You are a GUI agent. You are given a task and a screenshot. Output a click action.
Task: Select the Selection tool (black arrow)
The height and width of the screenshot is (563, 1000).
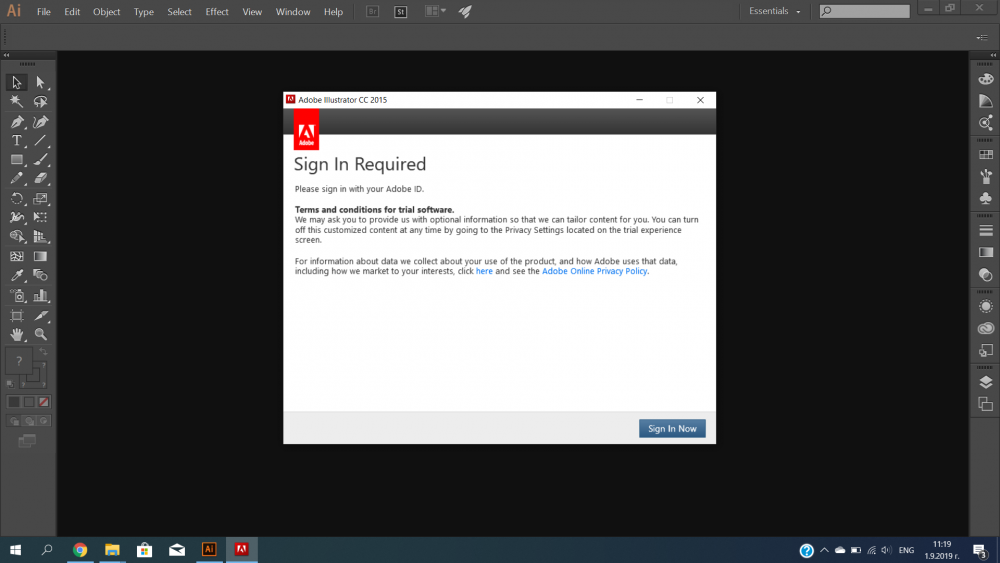tap(17, 82)
